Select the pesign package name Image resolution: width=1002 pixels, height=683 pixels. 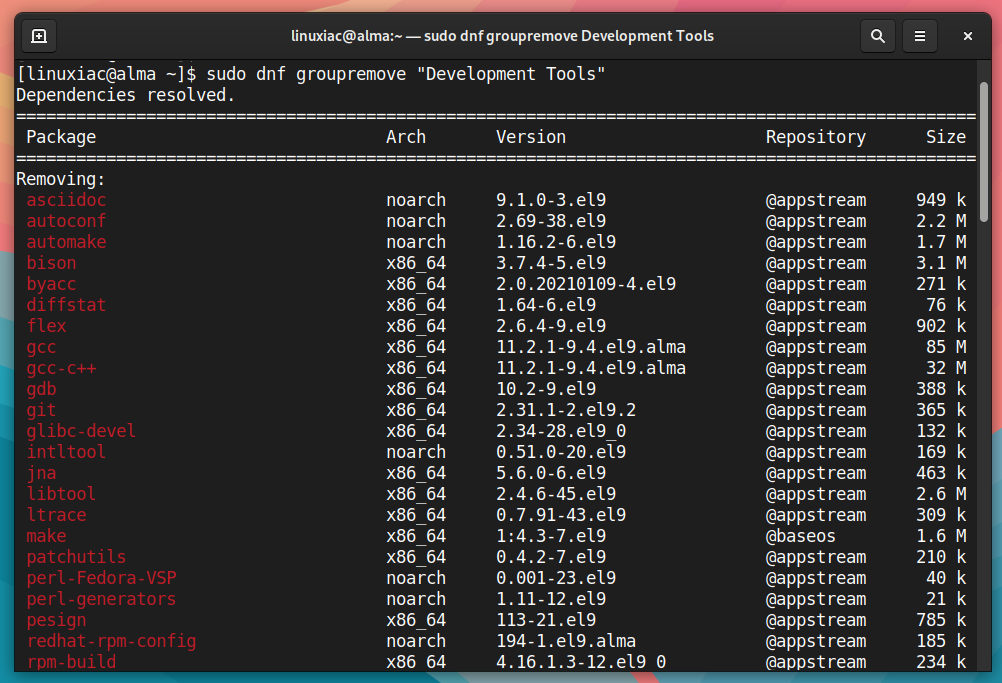[56, 620]
